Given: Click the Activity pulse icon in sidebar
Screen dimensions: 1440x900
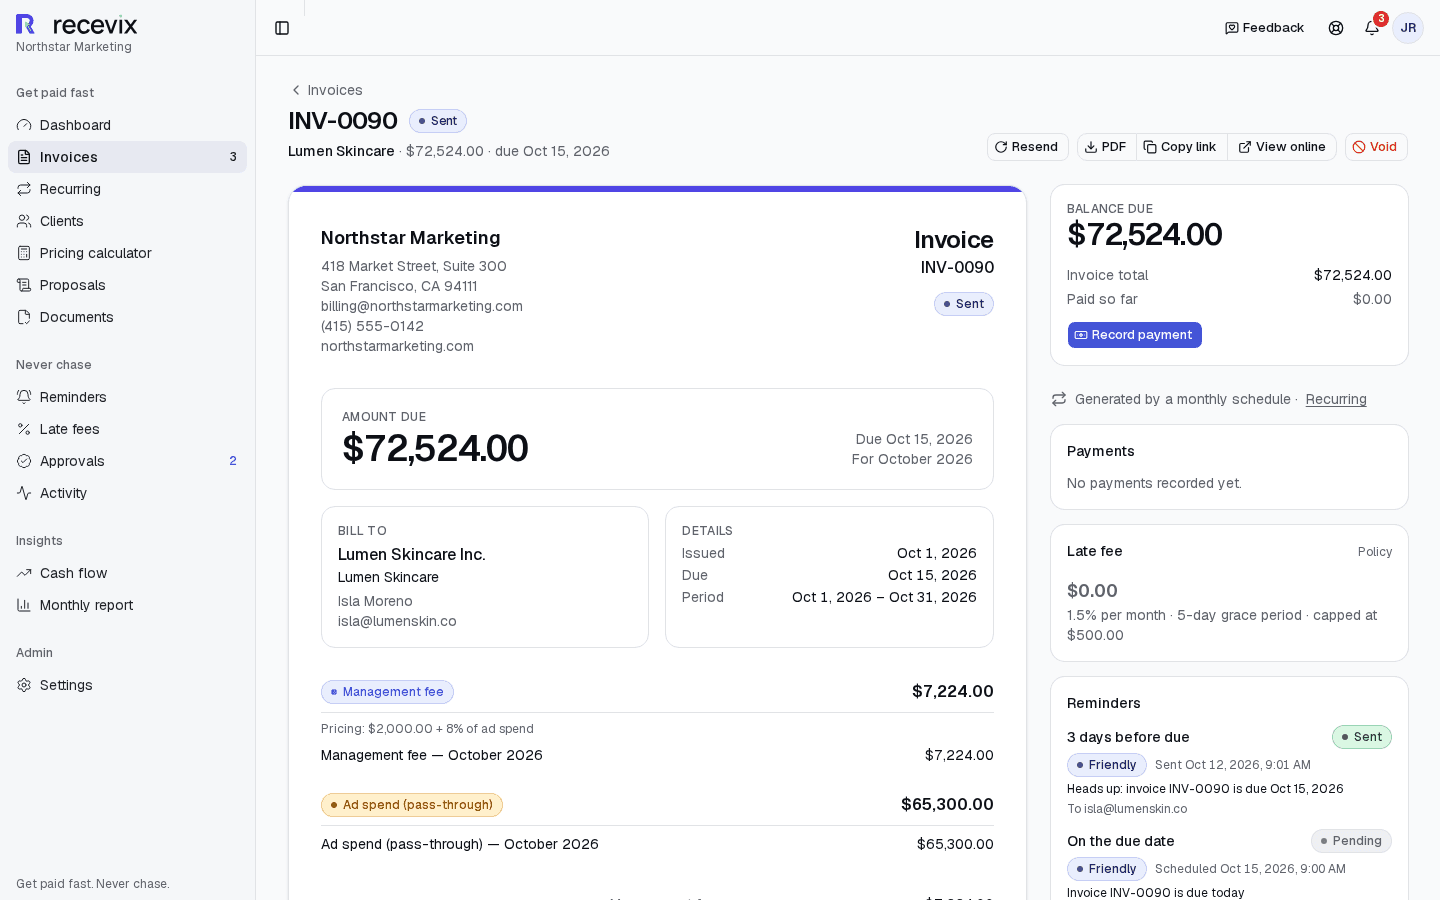Looking at the screenshot, I should (x=24, y=493).
